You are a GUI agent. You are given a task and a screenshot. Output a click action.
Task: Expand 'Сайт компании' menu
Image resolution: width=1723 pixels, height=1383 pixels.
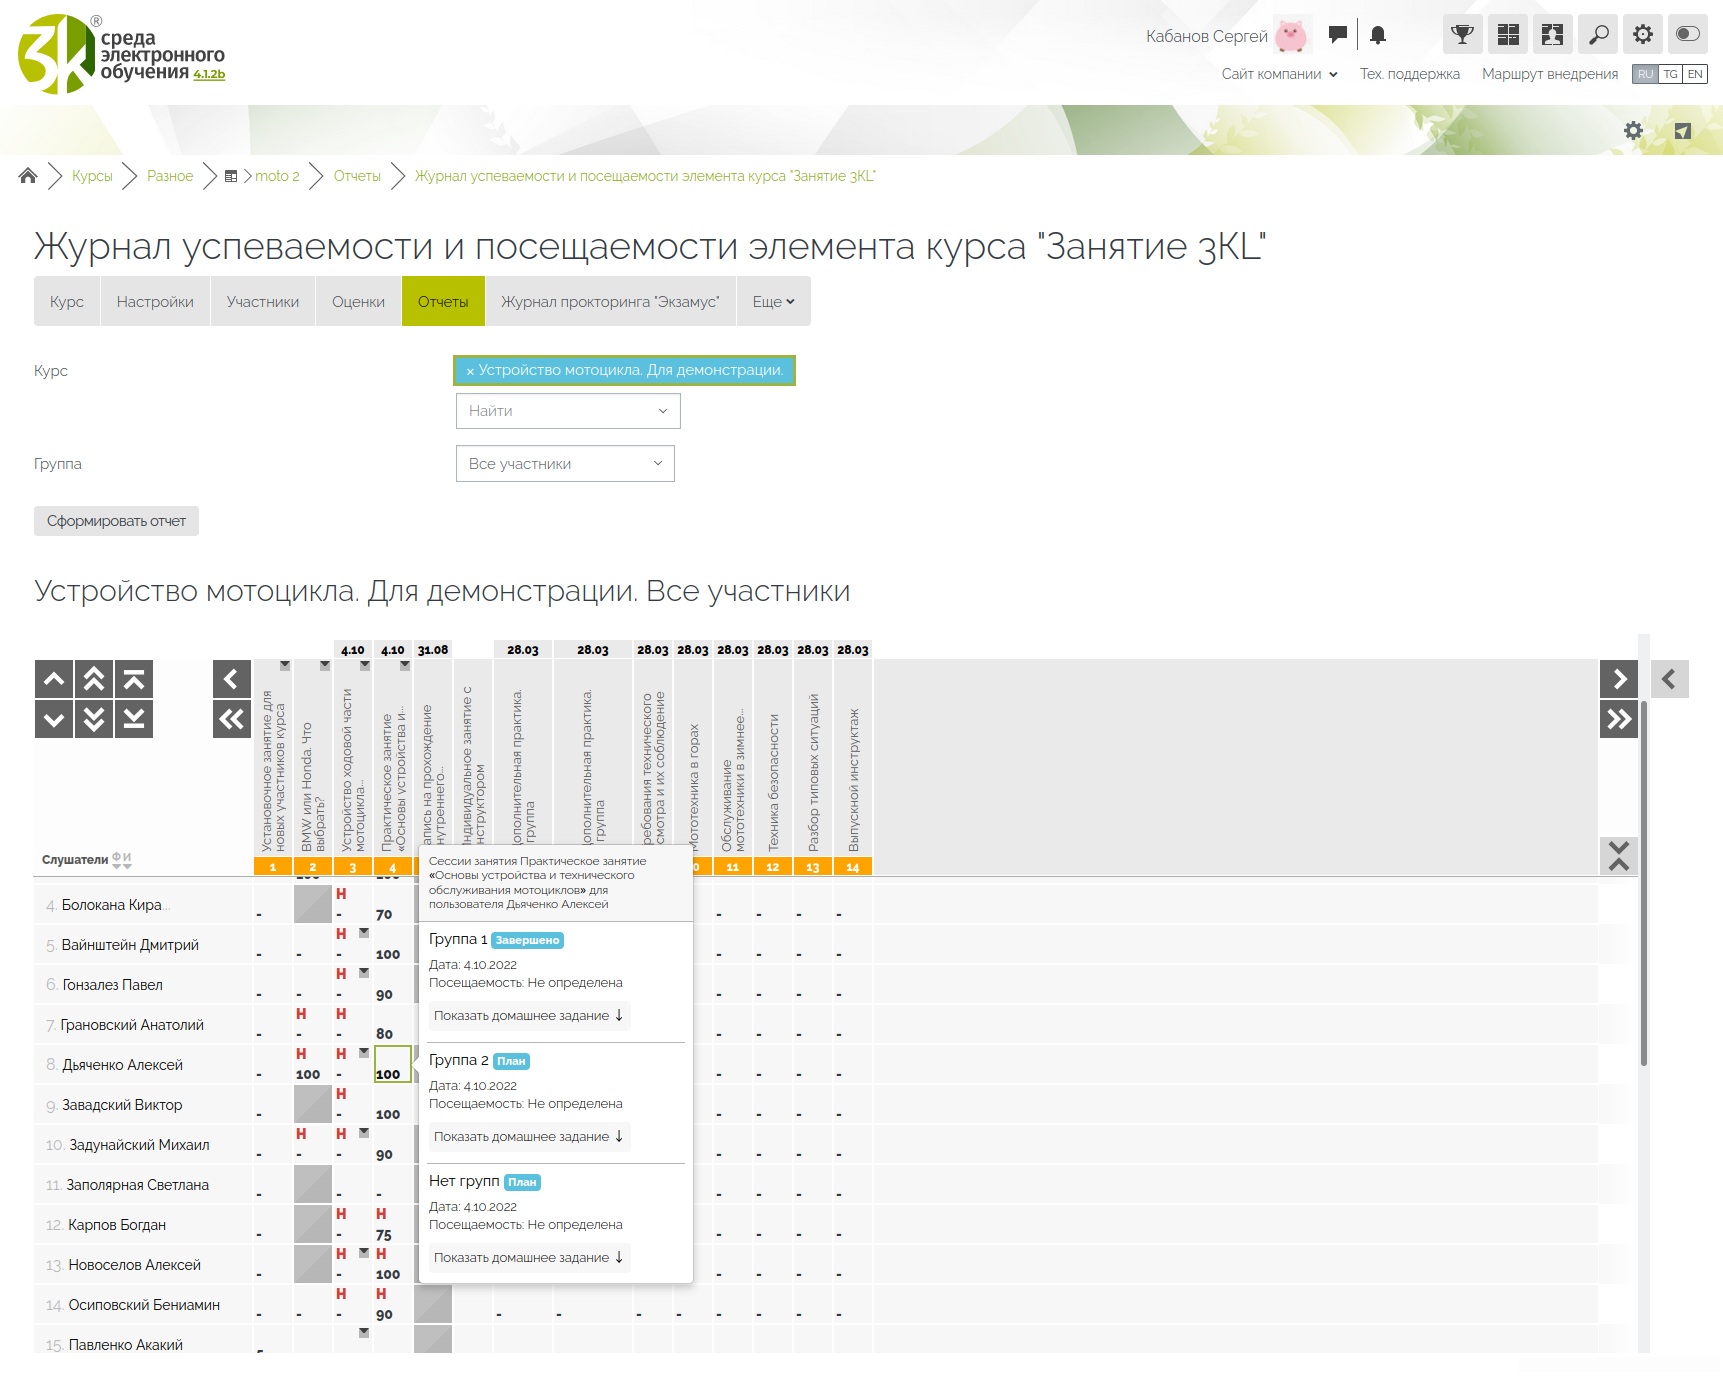pyautogui.click(x=1279, y=74)
